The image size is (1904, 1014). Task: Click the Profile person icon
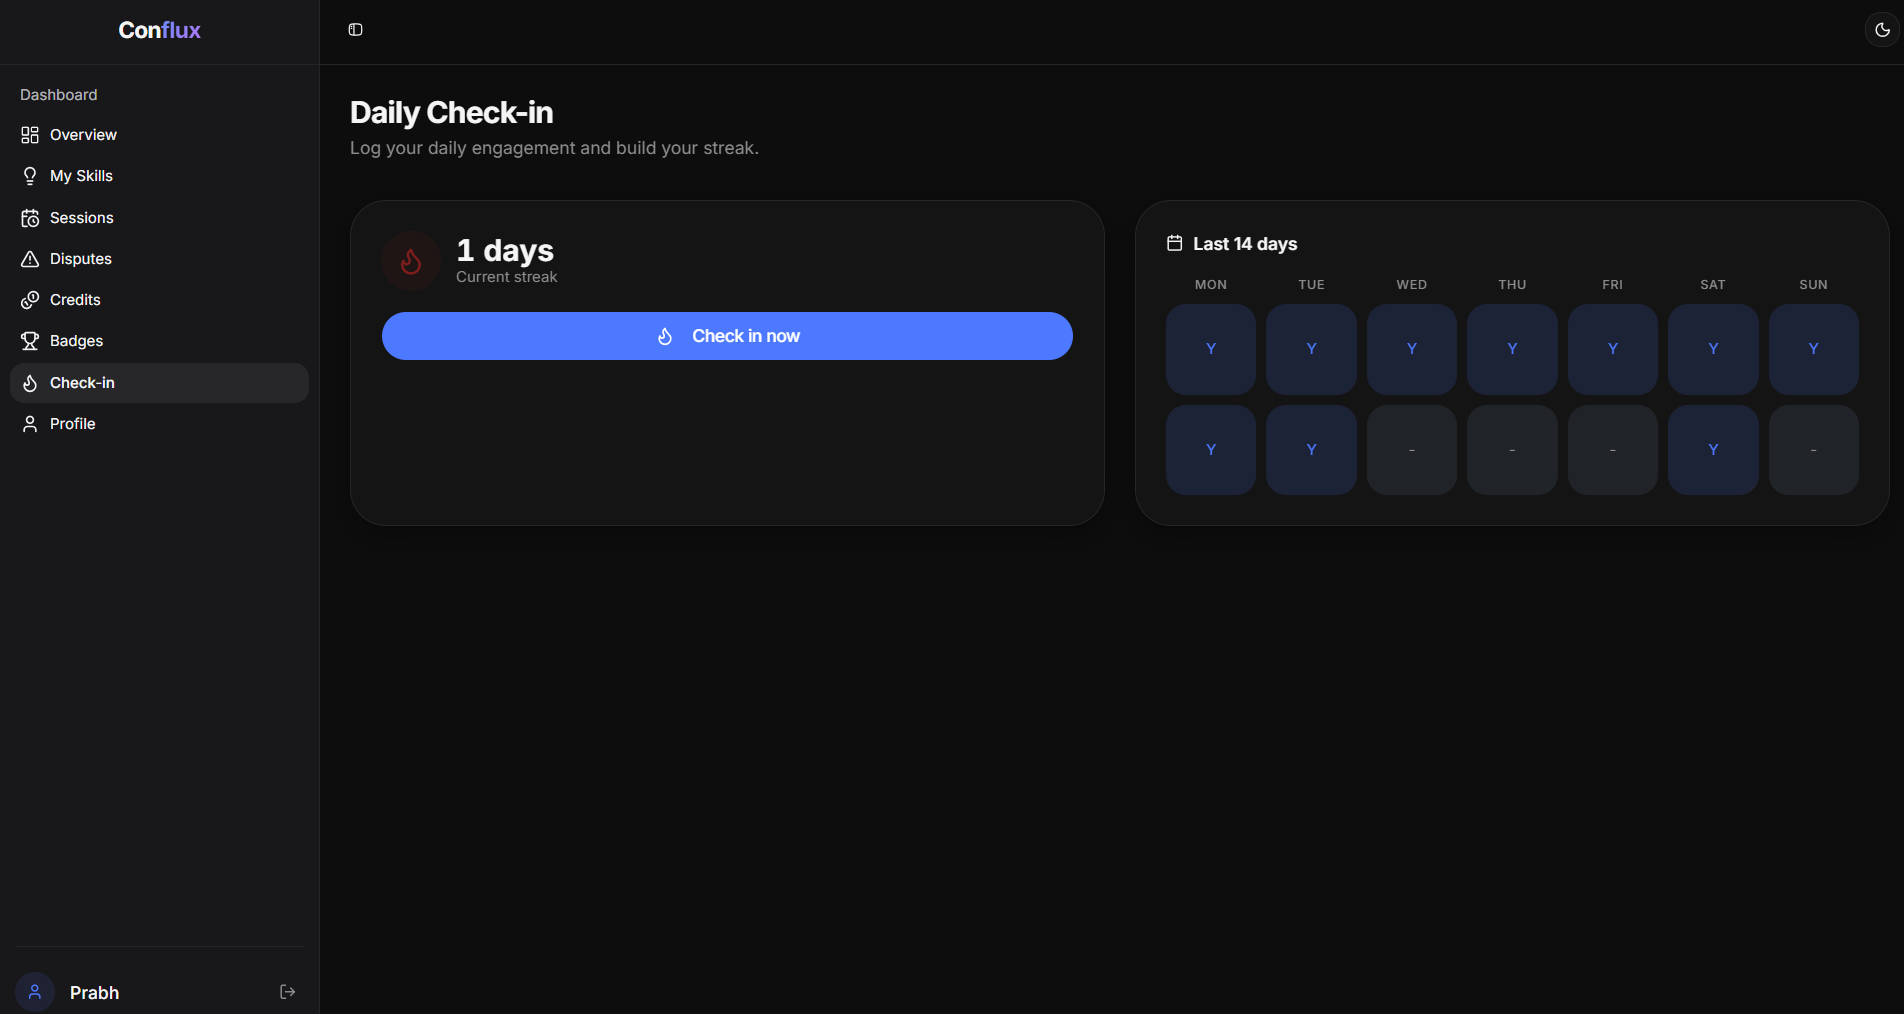click(30, 424)
